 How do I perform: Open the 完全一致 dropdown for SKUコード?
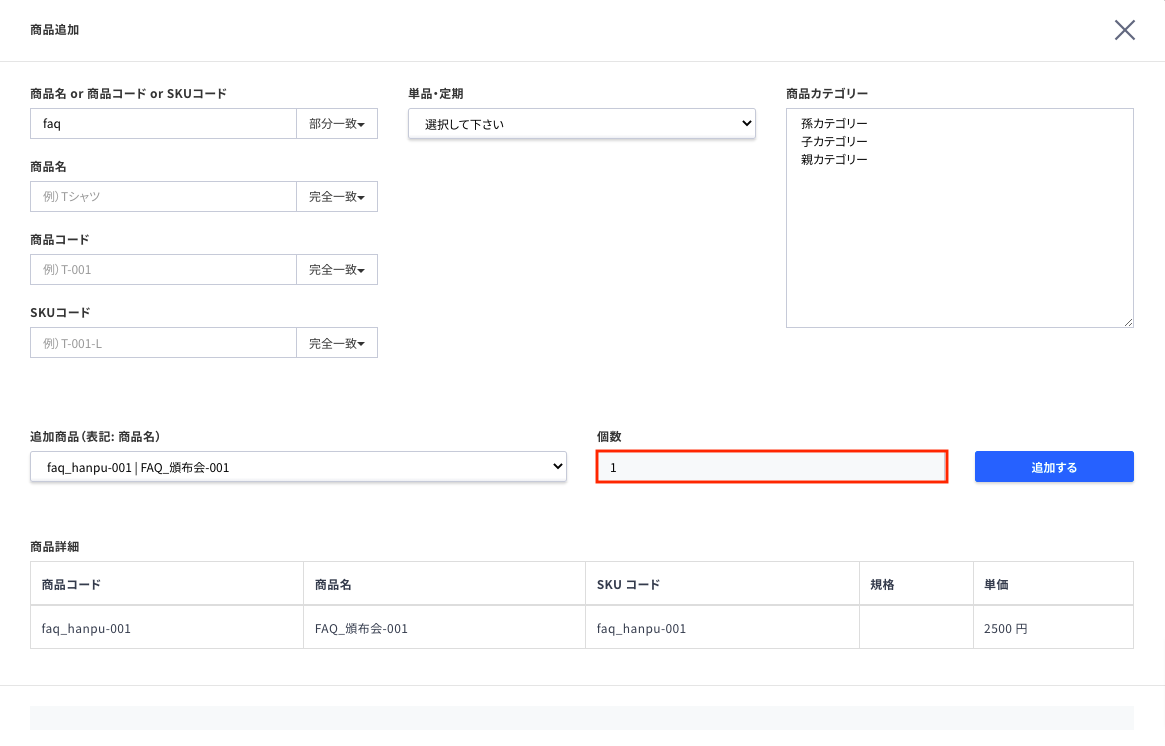337,343
